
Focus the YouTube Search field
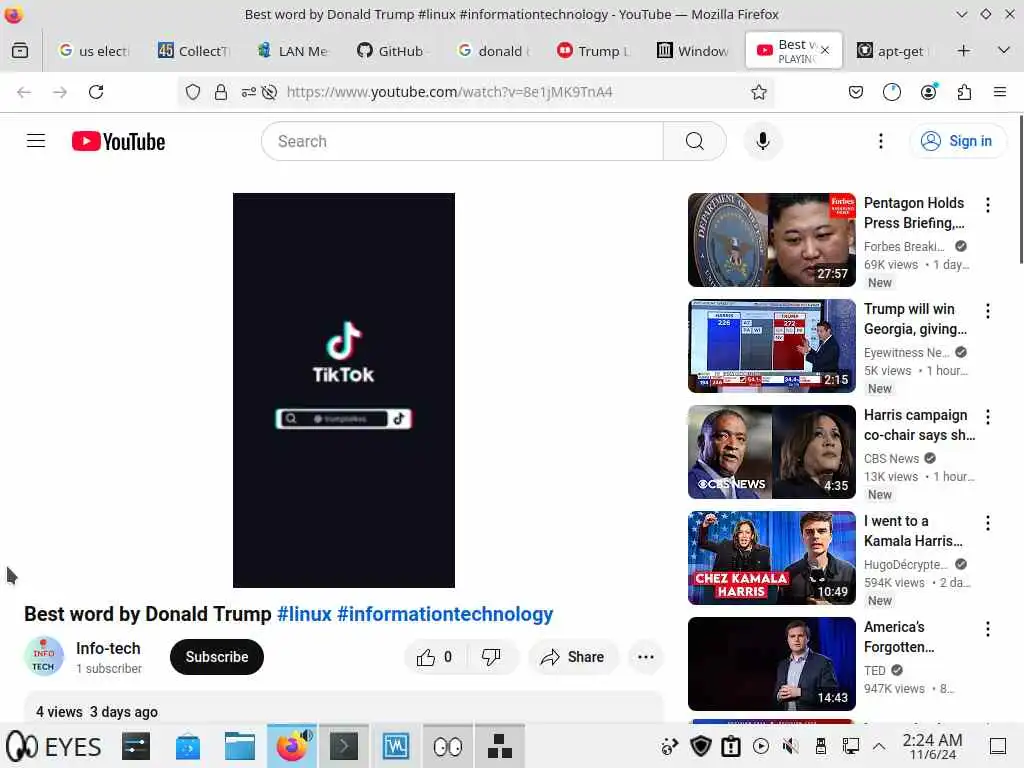click(462, 141)
